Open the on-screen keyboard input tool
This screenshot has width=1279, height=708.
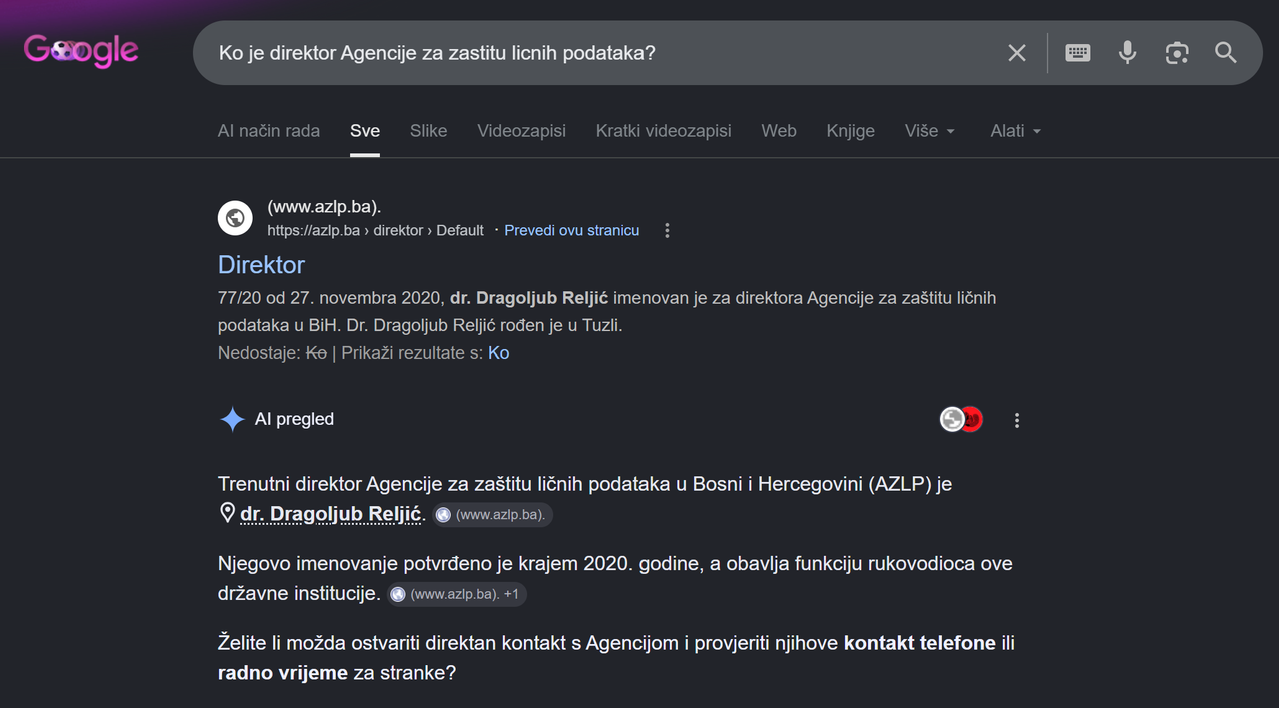click(1078, 53)
